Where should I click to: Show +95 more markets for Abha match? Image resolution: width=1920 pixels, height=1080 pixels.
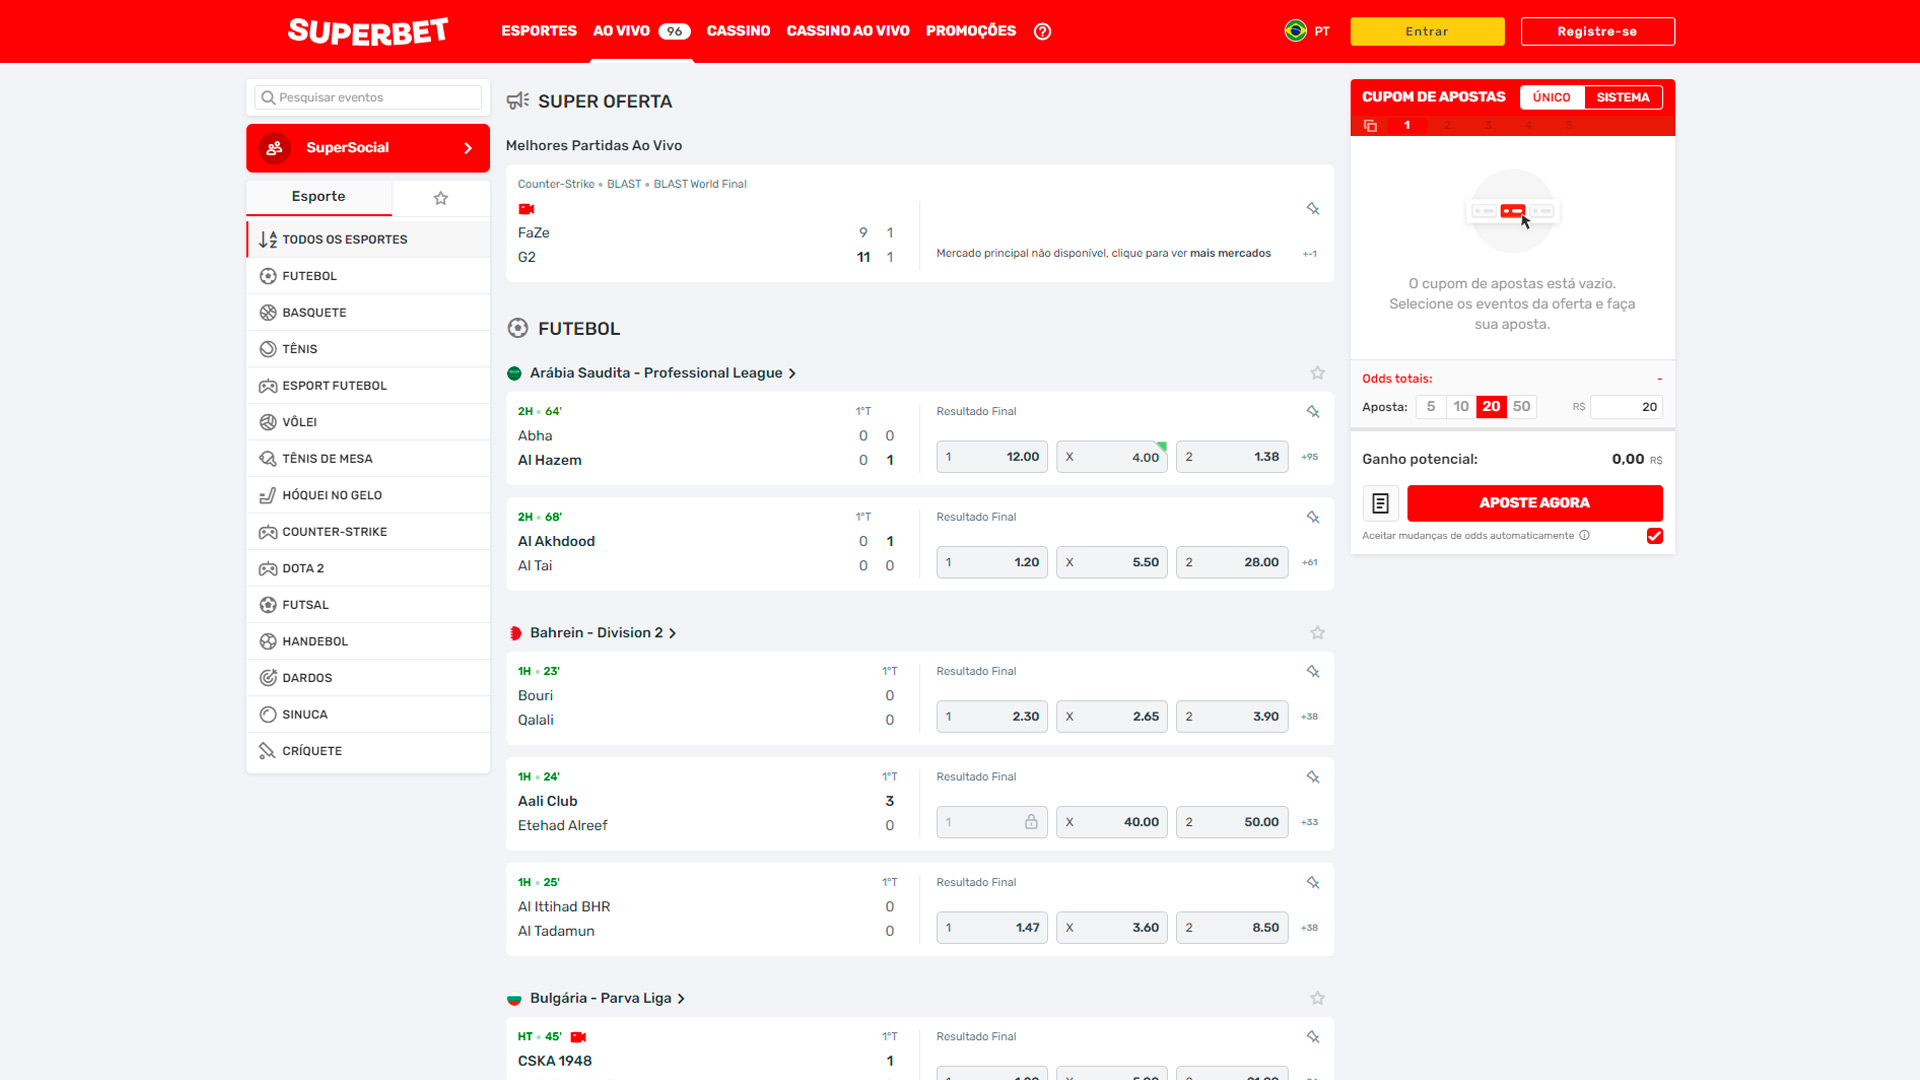point(1310,457)
